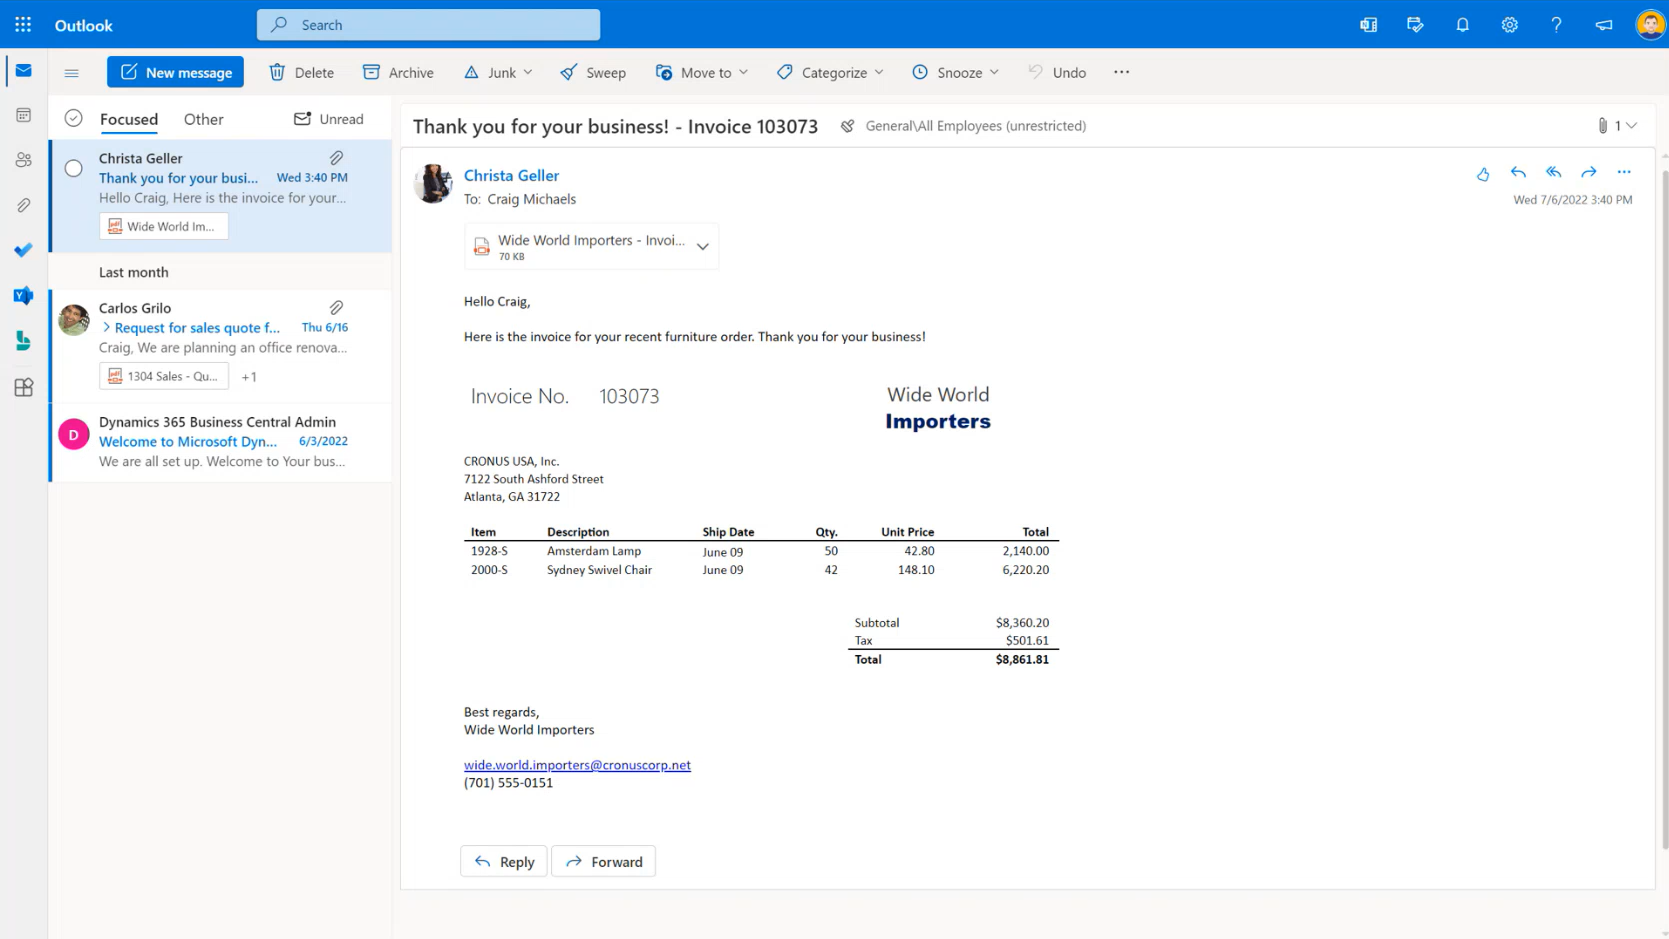Undo the last action
This screenshot has width=1669, height=939.
(x=1057, y=72)
